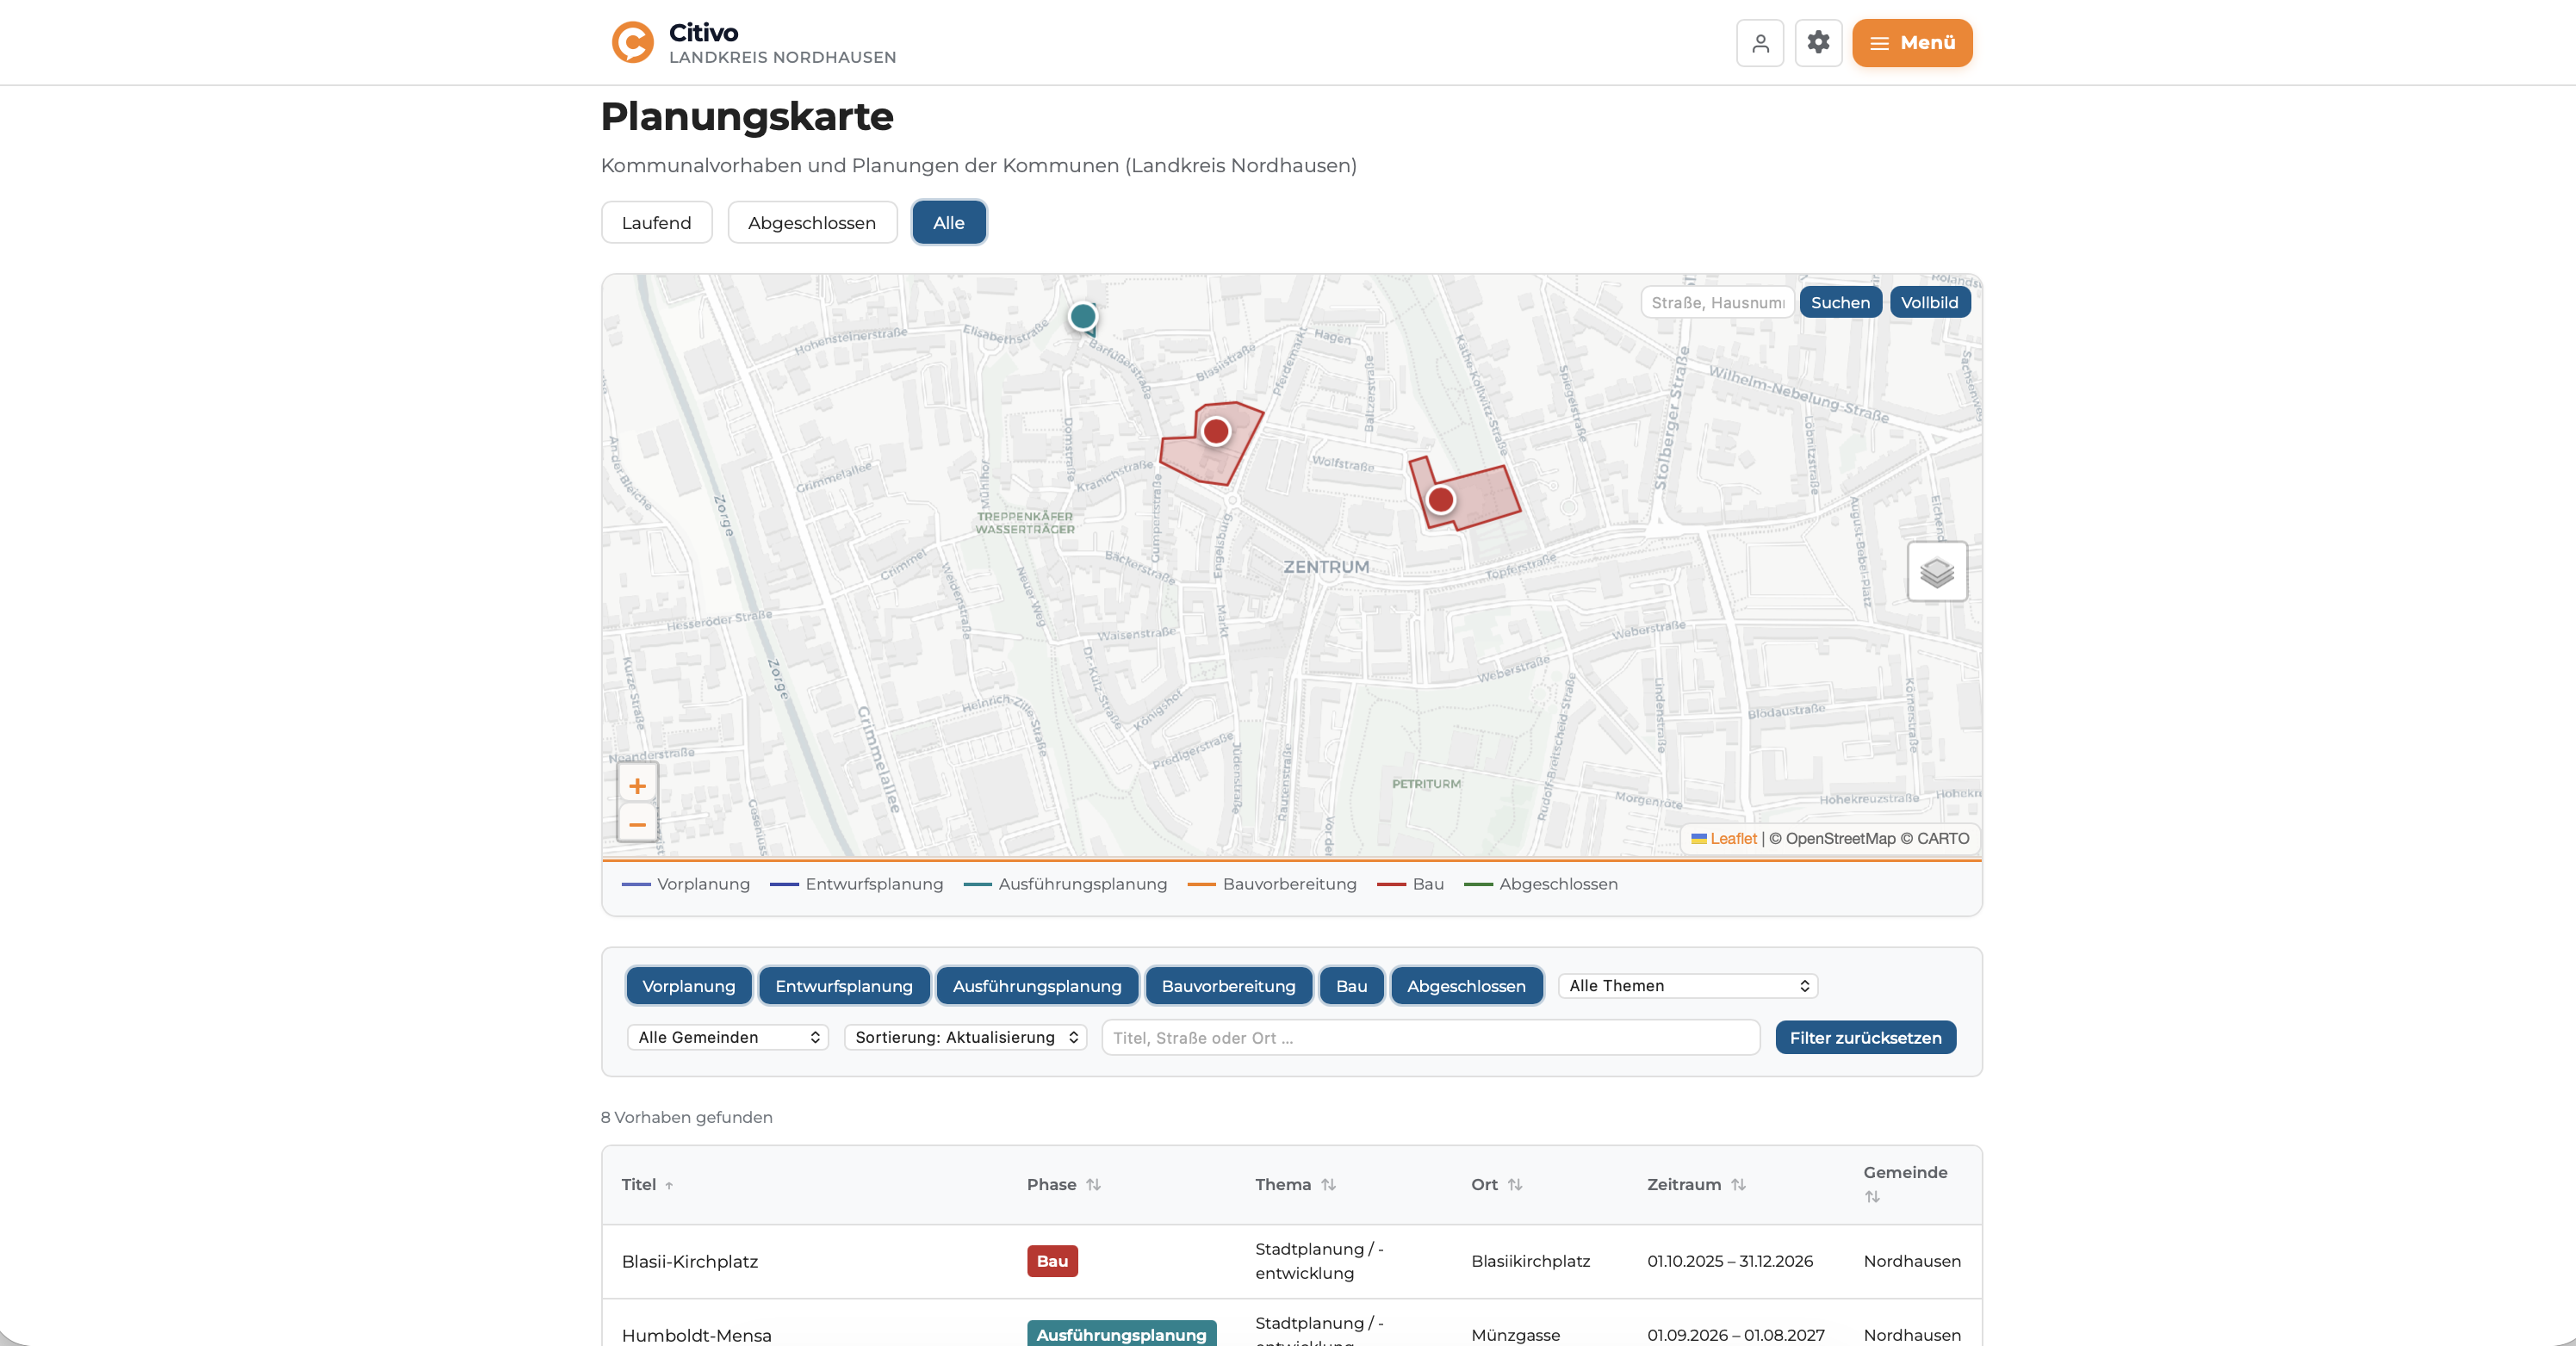Image resolution: width=2576 pixels, height=1346 pixels.
Task: Click the ZENTRUM label on the map
Action: pos(1326,566)
